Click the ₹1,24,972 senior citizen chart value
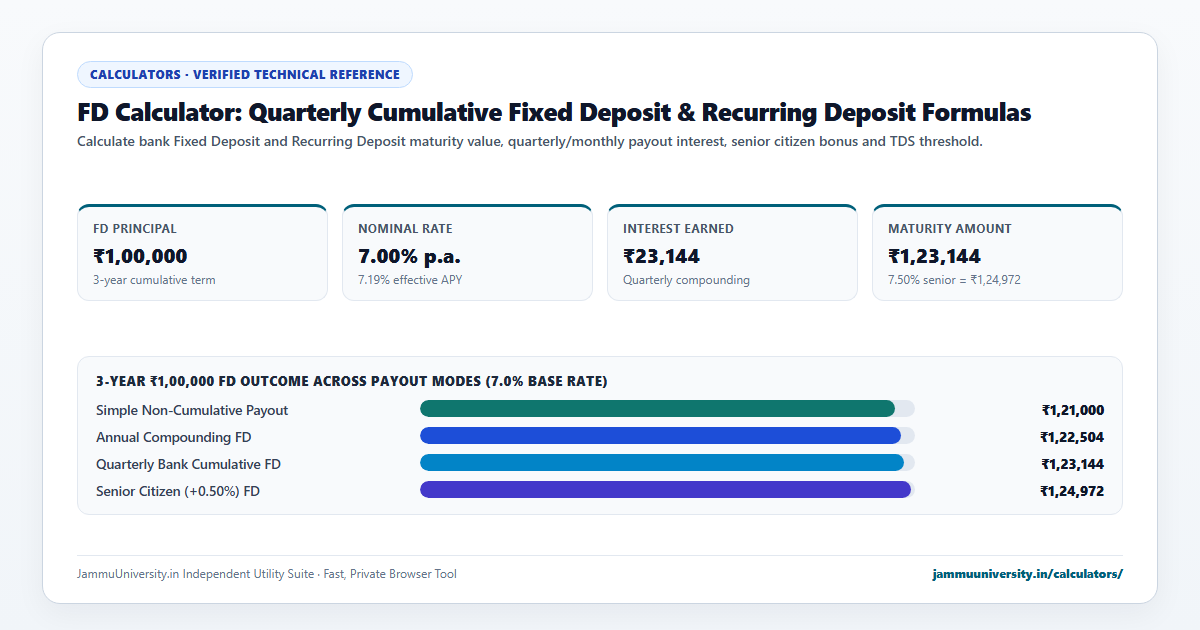1200x630 pixels. [x=1072, y=491]
